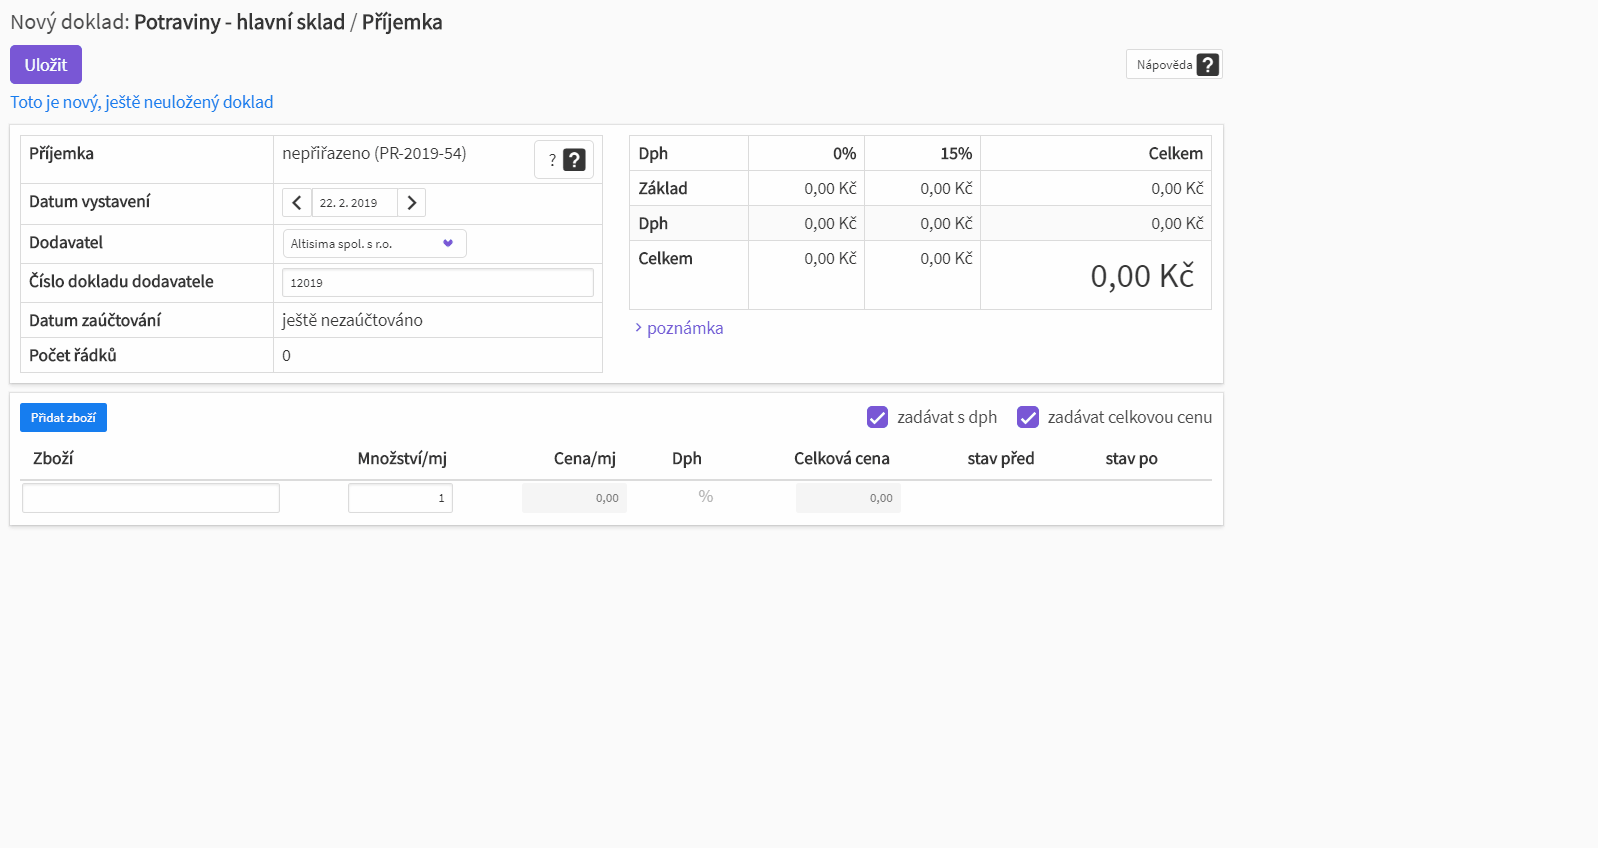1598x848 pixels.
Task: Click the heart icon in Dodavatel field
Action: point(448,243)
